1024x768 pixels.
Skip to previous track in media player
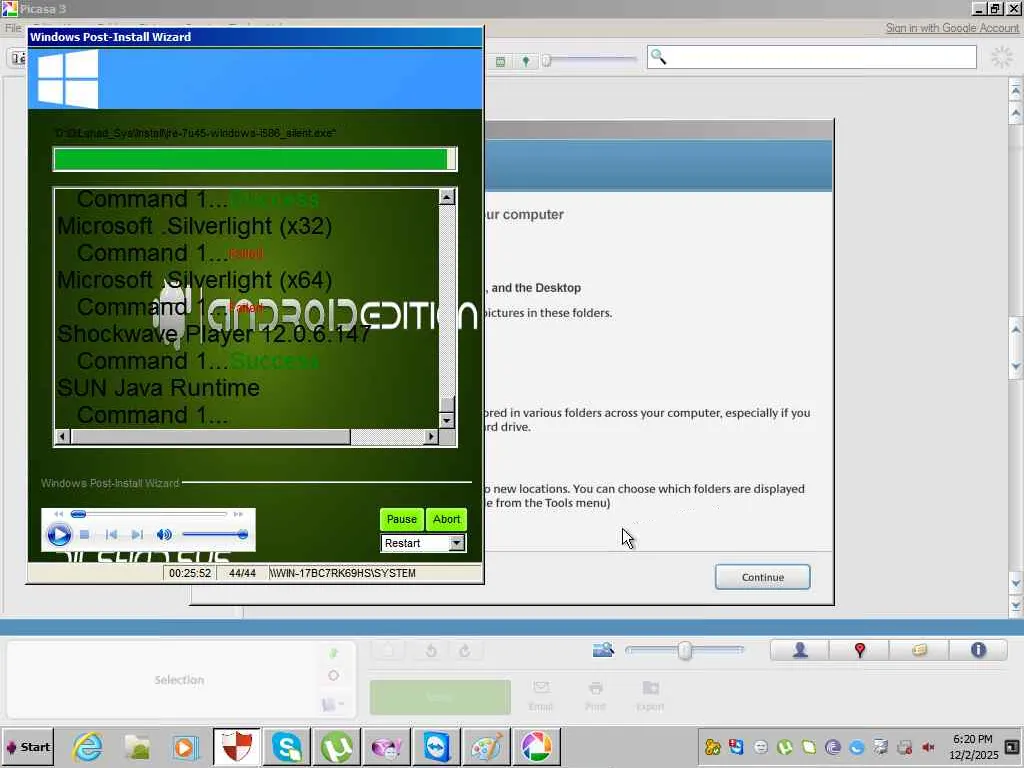[x=112, y=535]
